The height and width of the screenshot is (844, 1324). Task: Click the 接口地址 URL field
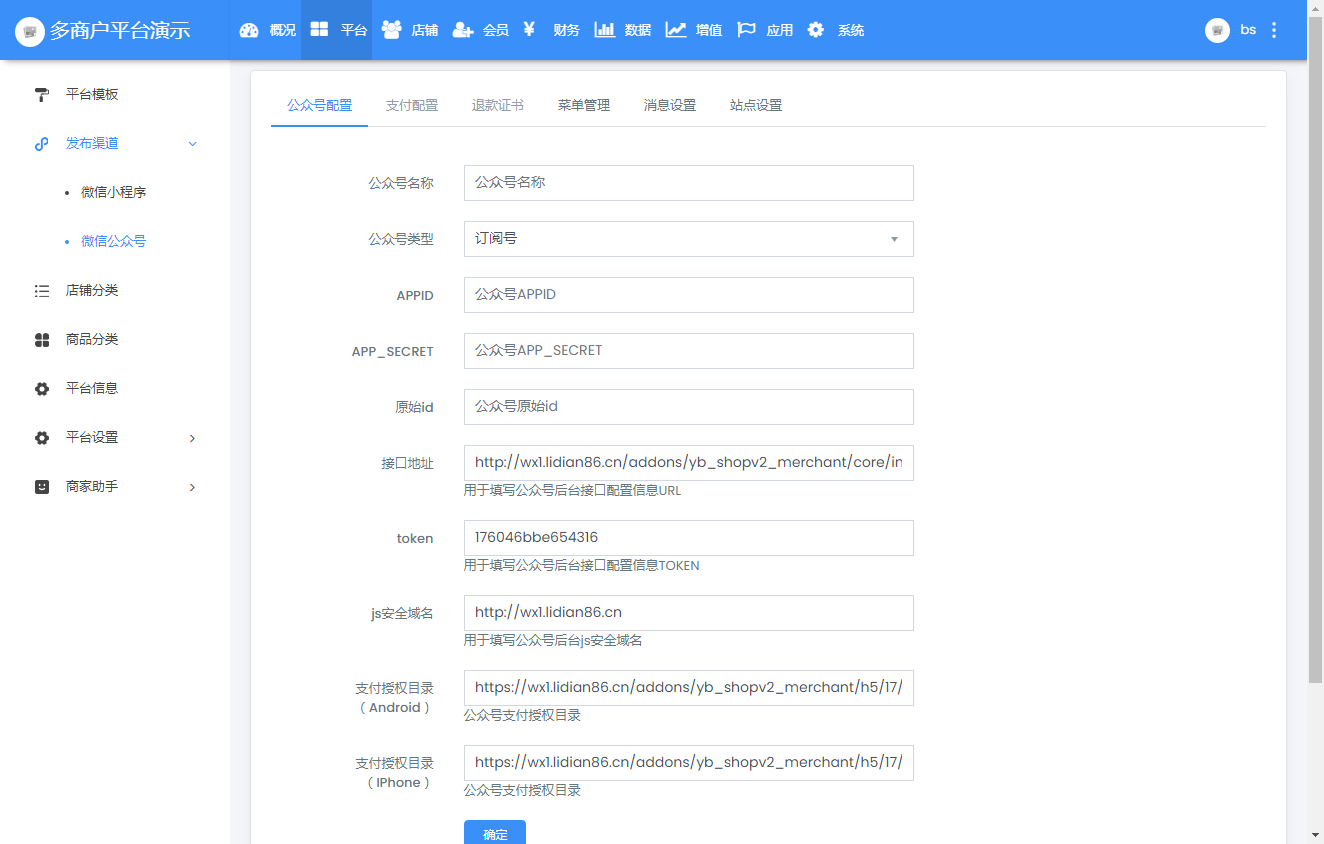tap(689, 463)
